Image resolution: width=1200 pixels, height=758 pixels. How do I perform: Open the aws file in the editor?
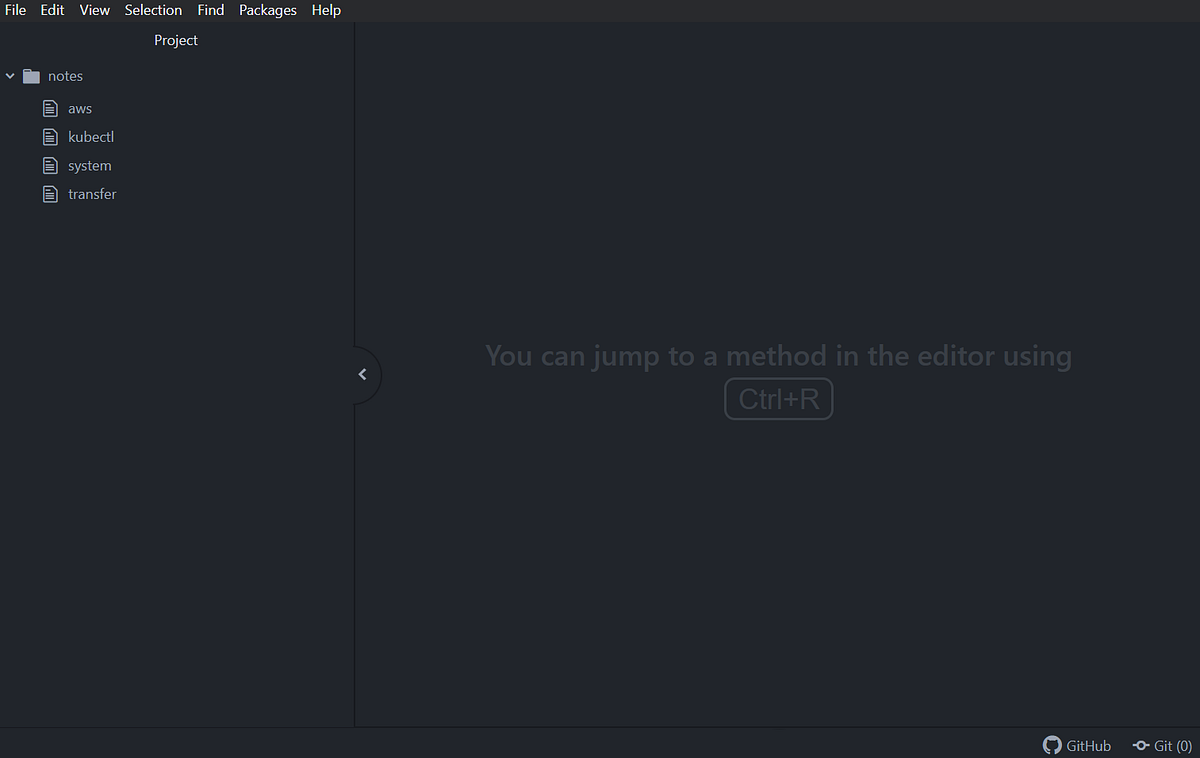tap(79, 108)
